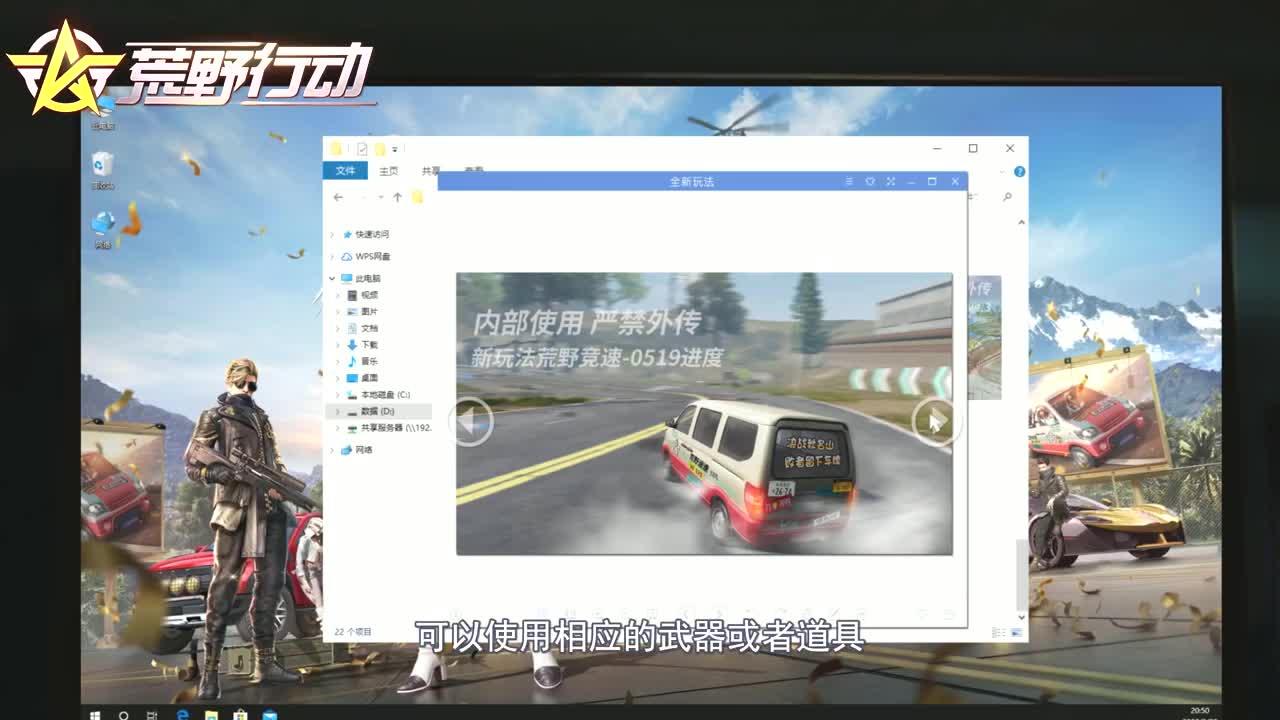The height and width of the screenshot is (720, 1280).
Task: Select 文档 in the navigation pane
Action: pyautogui.click(x=362, y=328)
